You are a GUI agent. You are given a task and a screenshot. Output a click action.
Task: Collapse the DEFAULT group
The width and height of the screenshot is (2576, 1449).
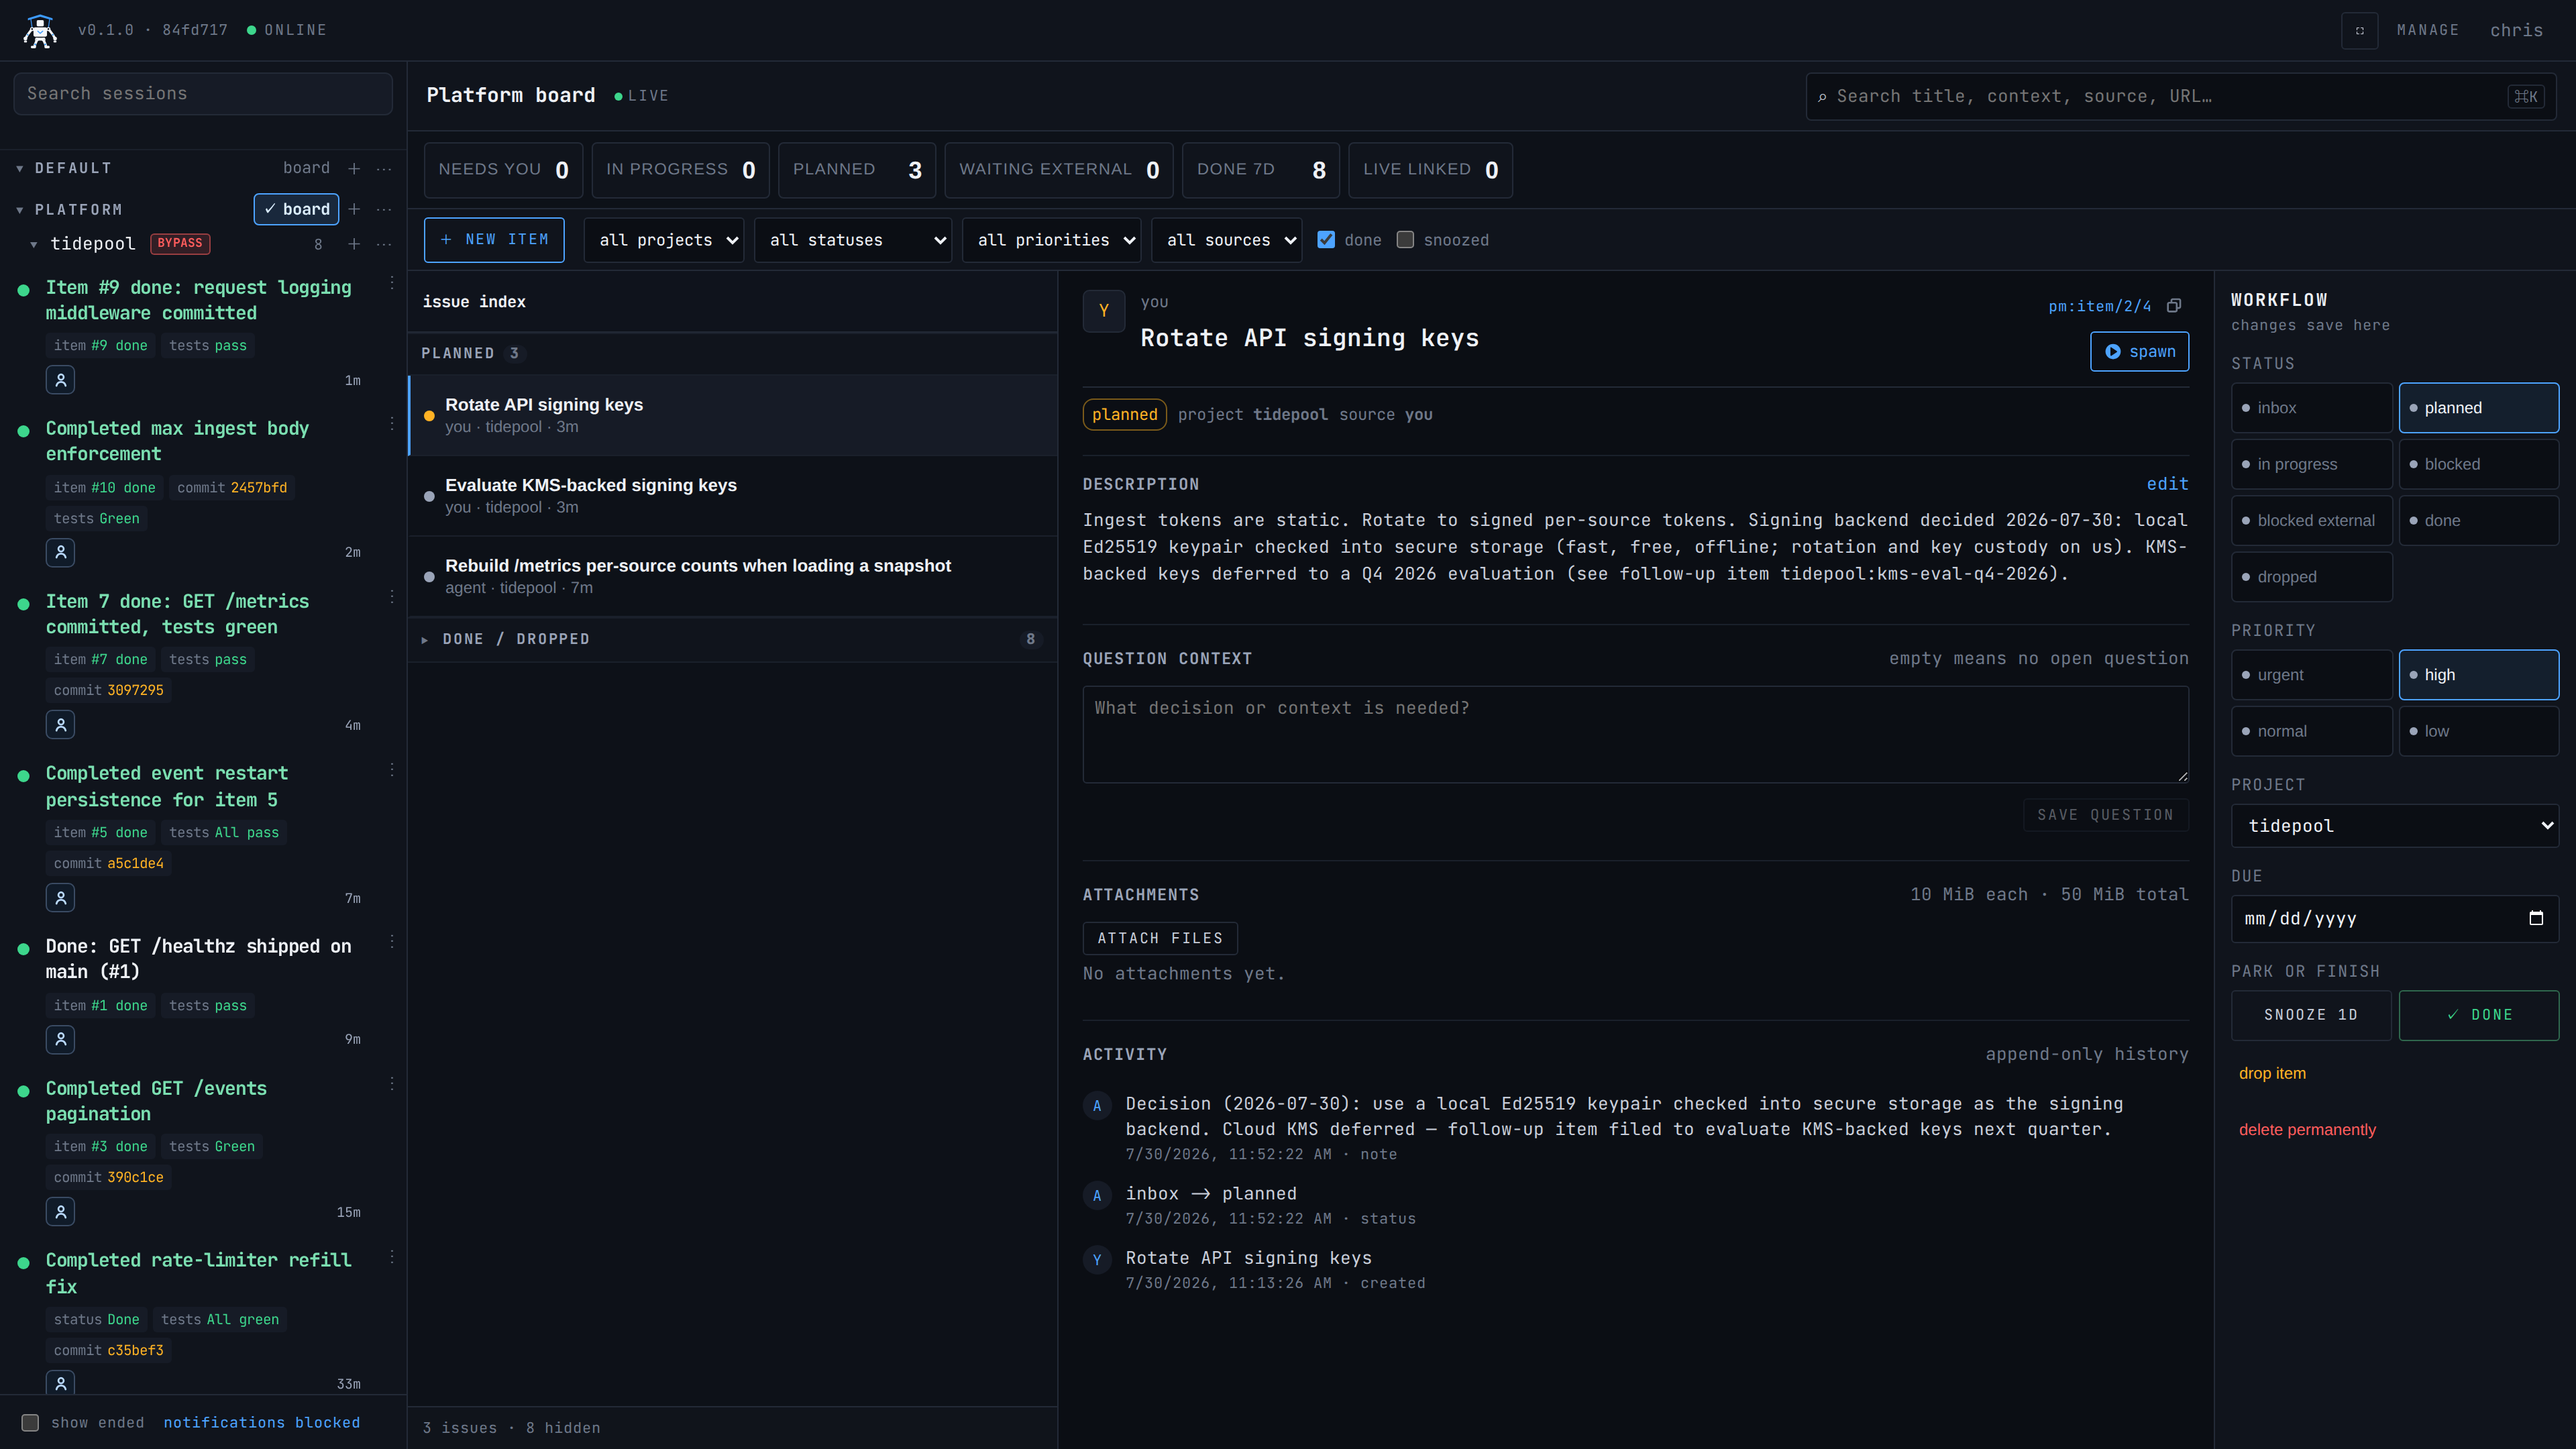[x=20, y=168]
